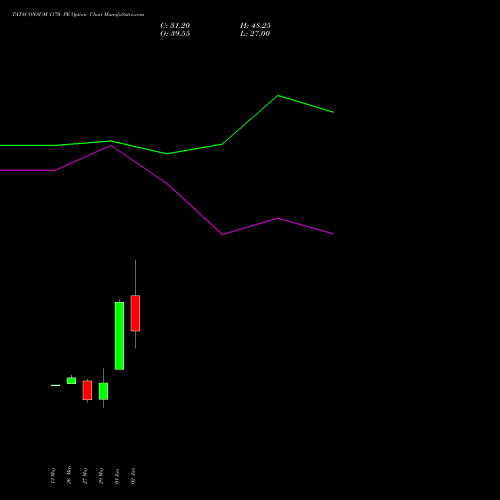
Task: Click the TATACONSUM option chart title
Action: point(78,15)
